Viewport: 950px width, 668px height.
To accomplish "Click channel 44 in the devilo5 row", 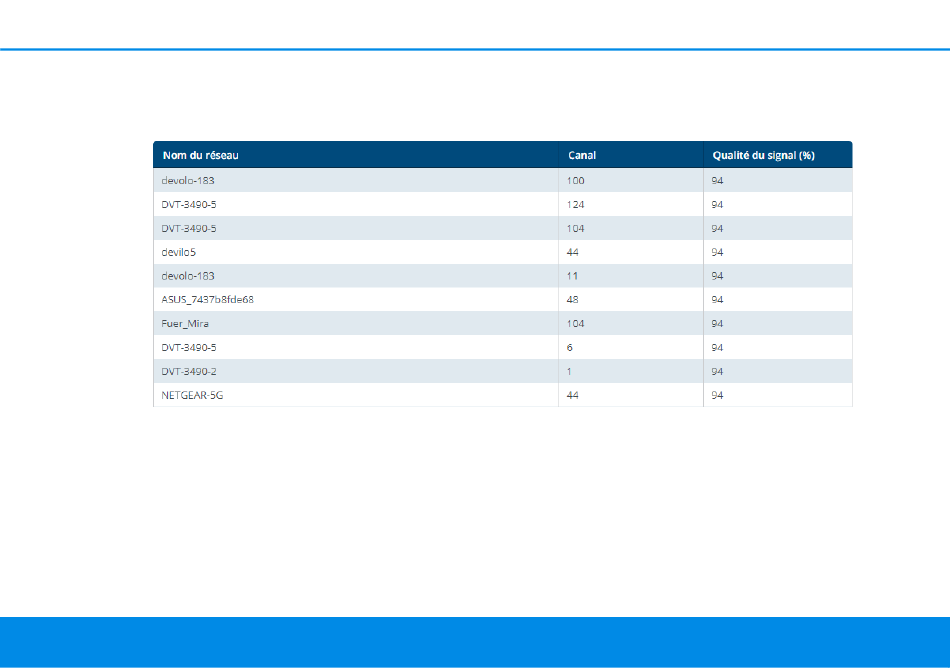I will (x=573, y=252).
